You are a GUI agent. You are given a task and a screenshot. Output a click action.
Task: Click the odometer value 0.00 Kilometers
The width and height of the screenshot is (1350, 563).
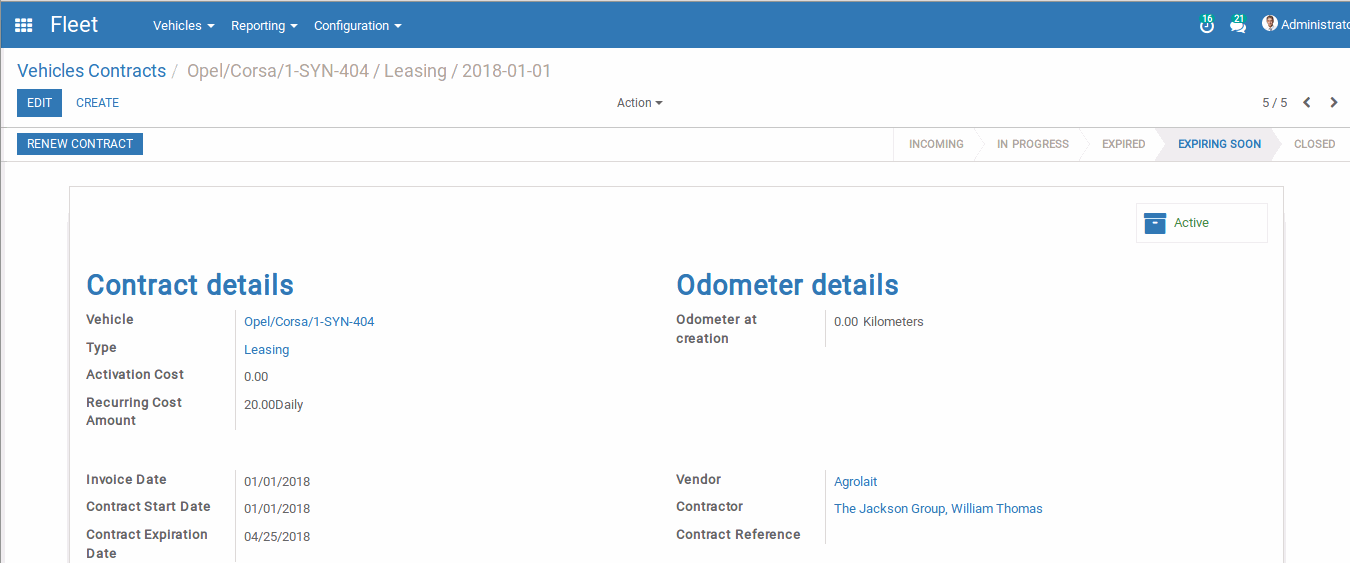[x=879, y=322]
